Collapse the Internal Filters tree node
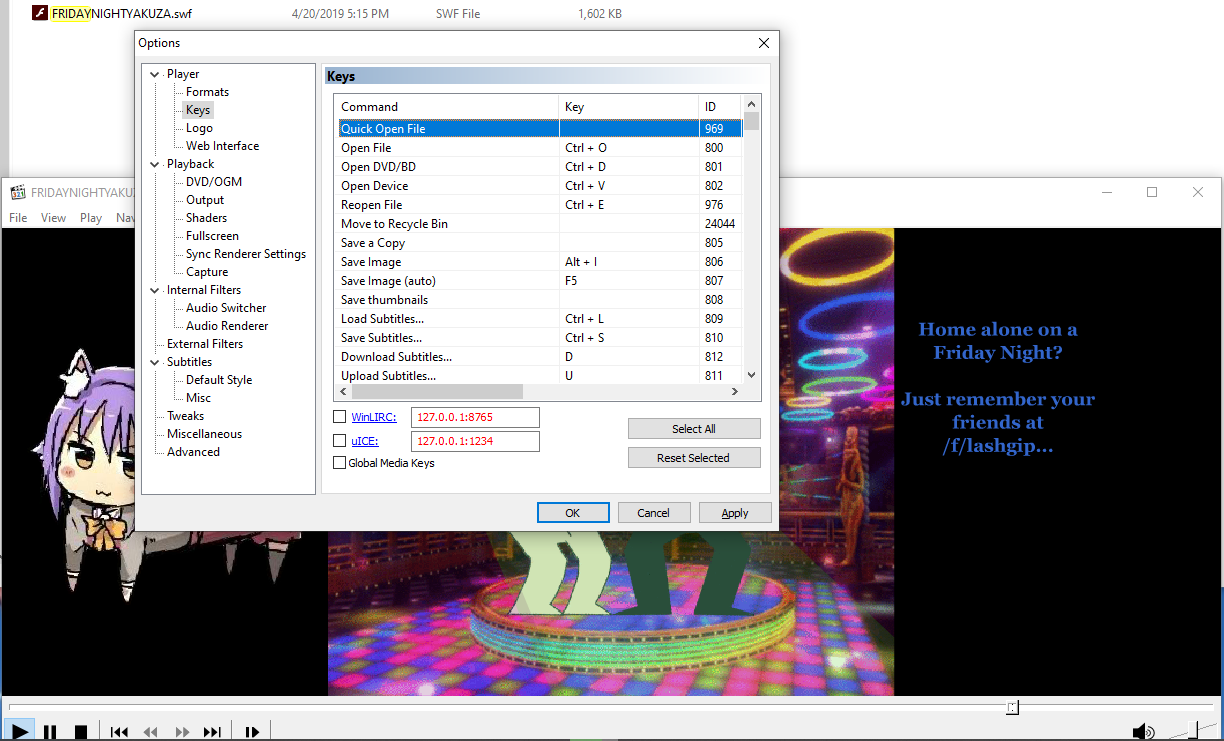Image resolution: width=1224 pixels, height=741 pixels. tap(154, 290)
